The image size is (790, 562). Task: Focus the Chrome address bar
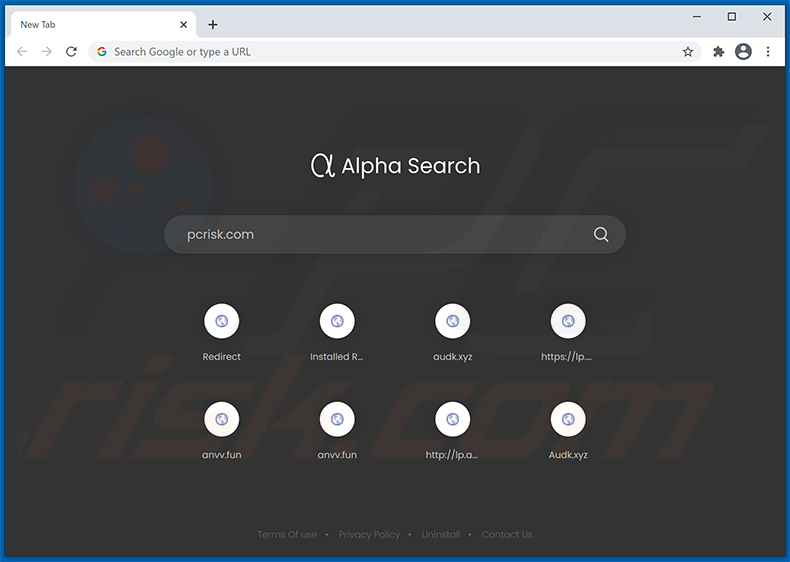[x=394, y=51]
